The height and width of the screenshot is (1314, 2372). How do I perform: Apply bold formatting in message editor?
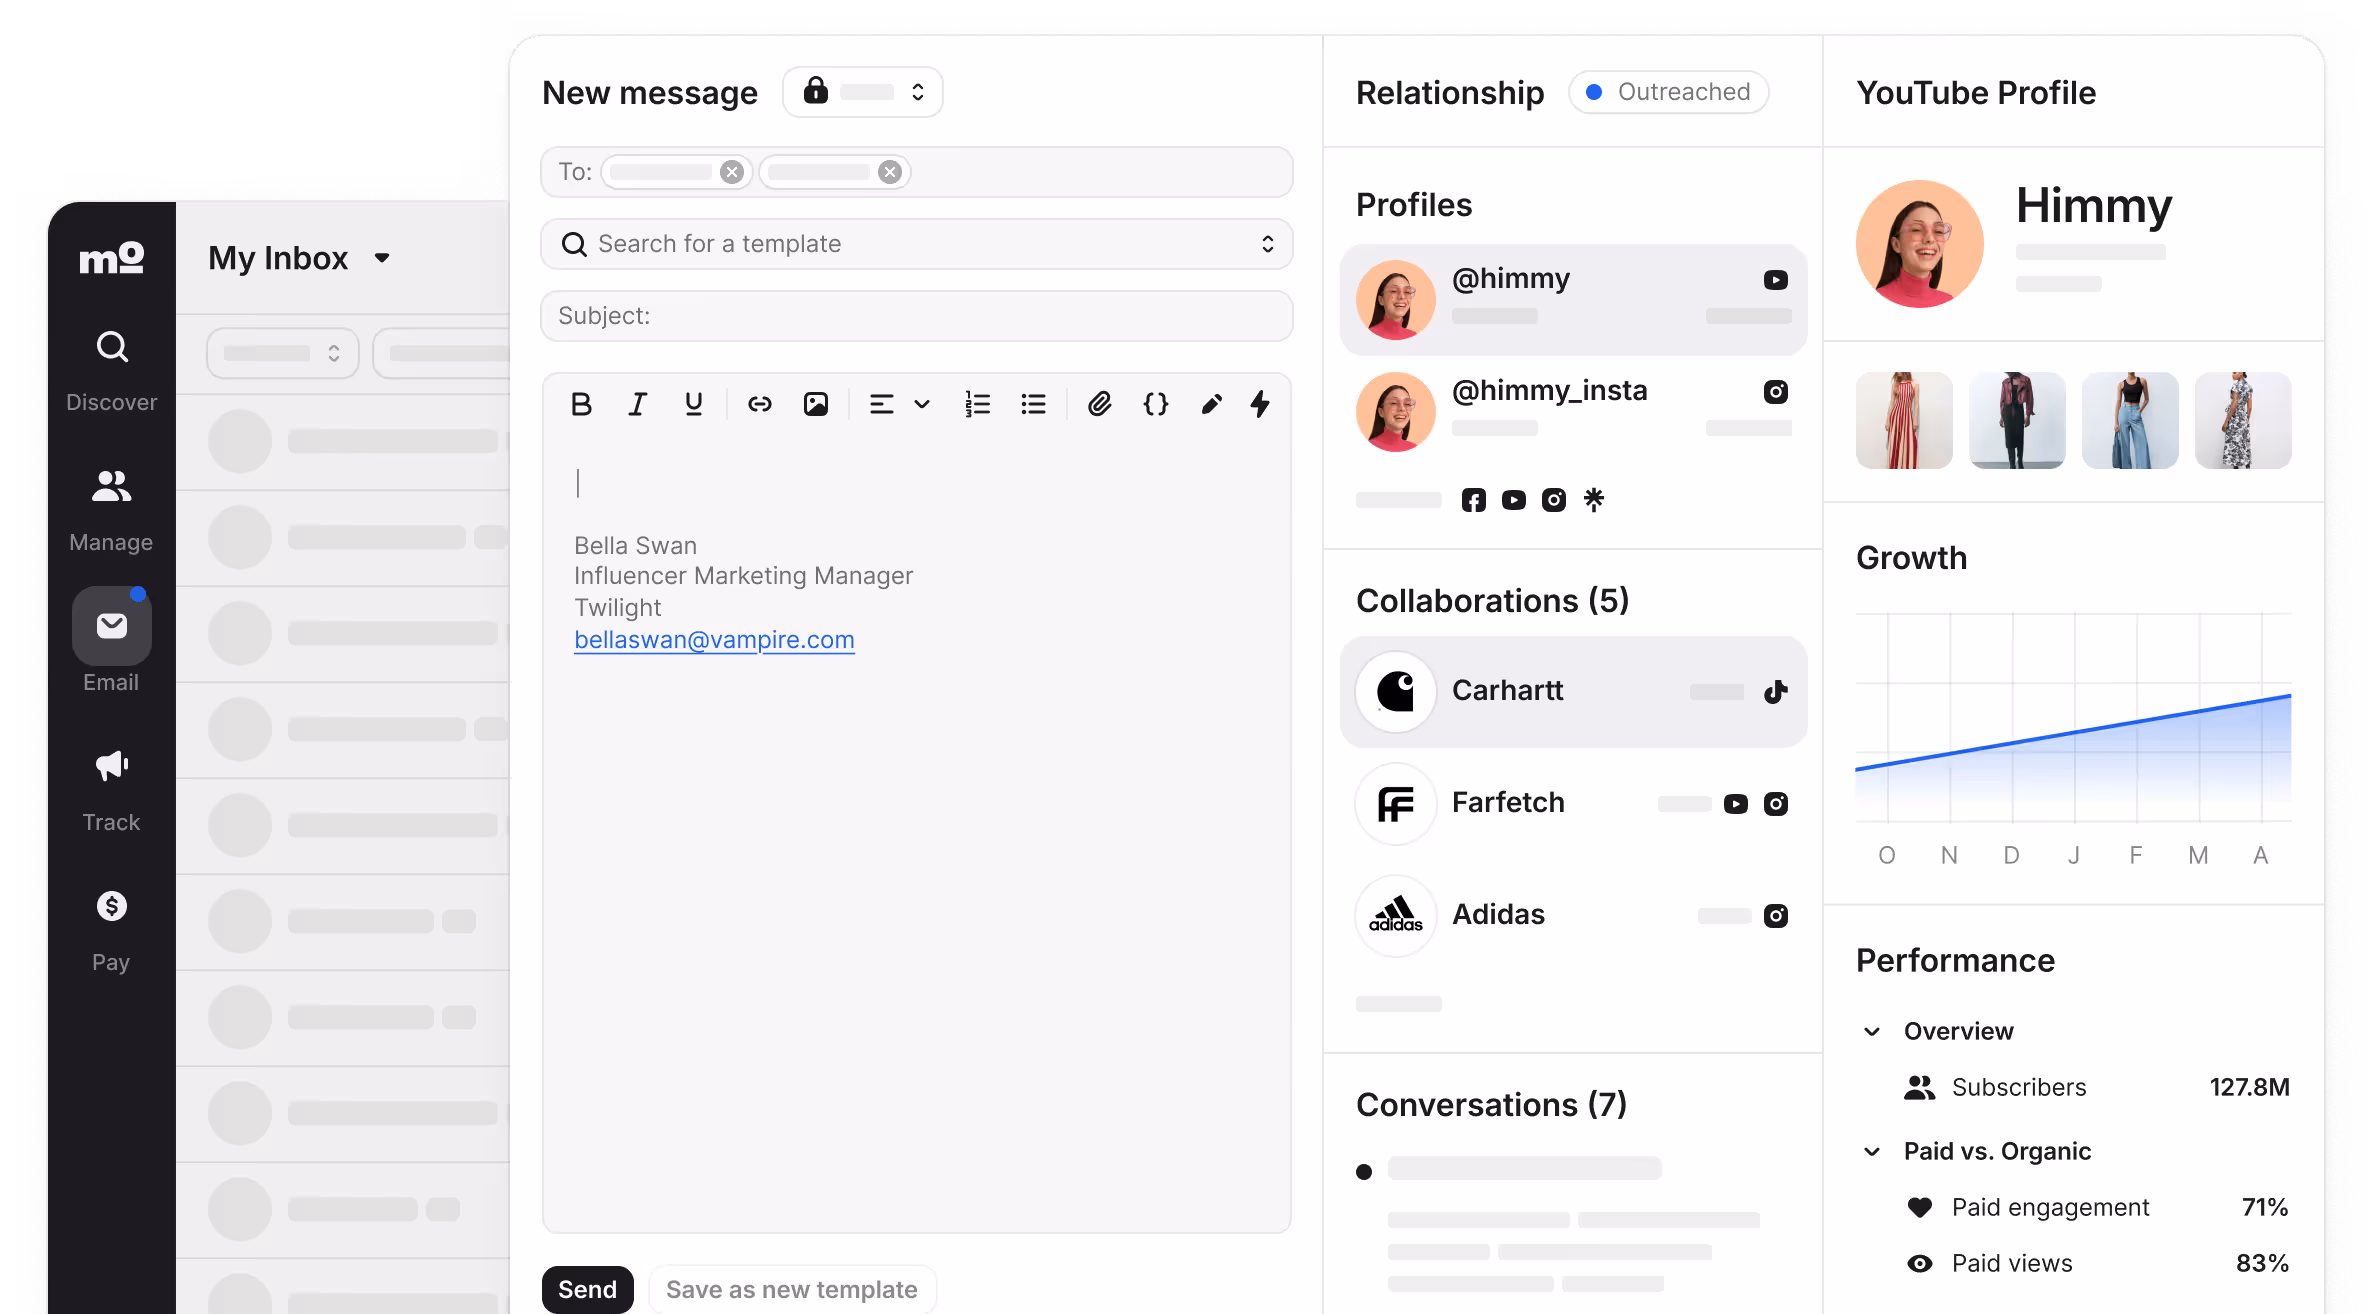(x=581, y=404)
